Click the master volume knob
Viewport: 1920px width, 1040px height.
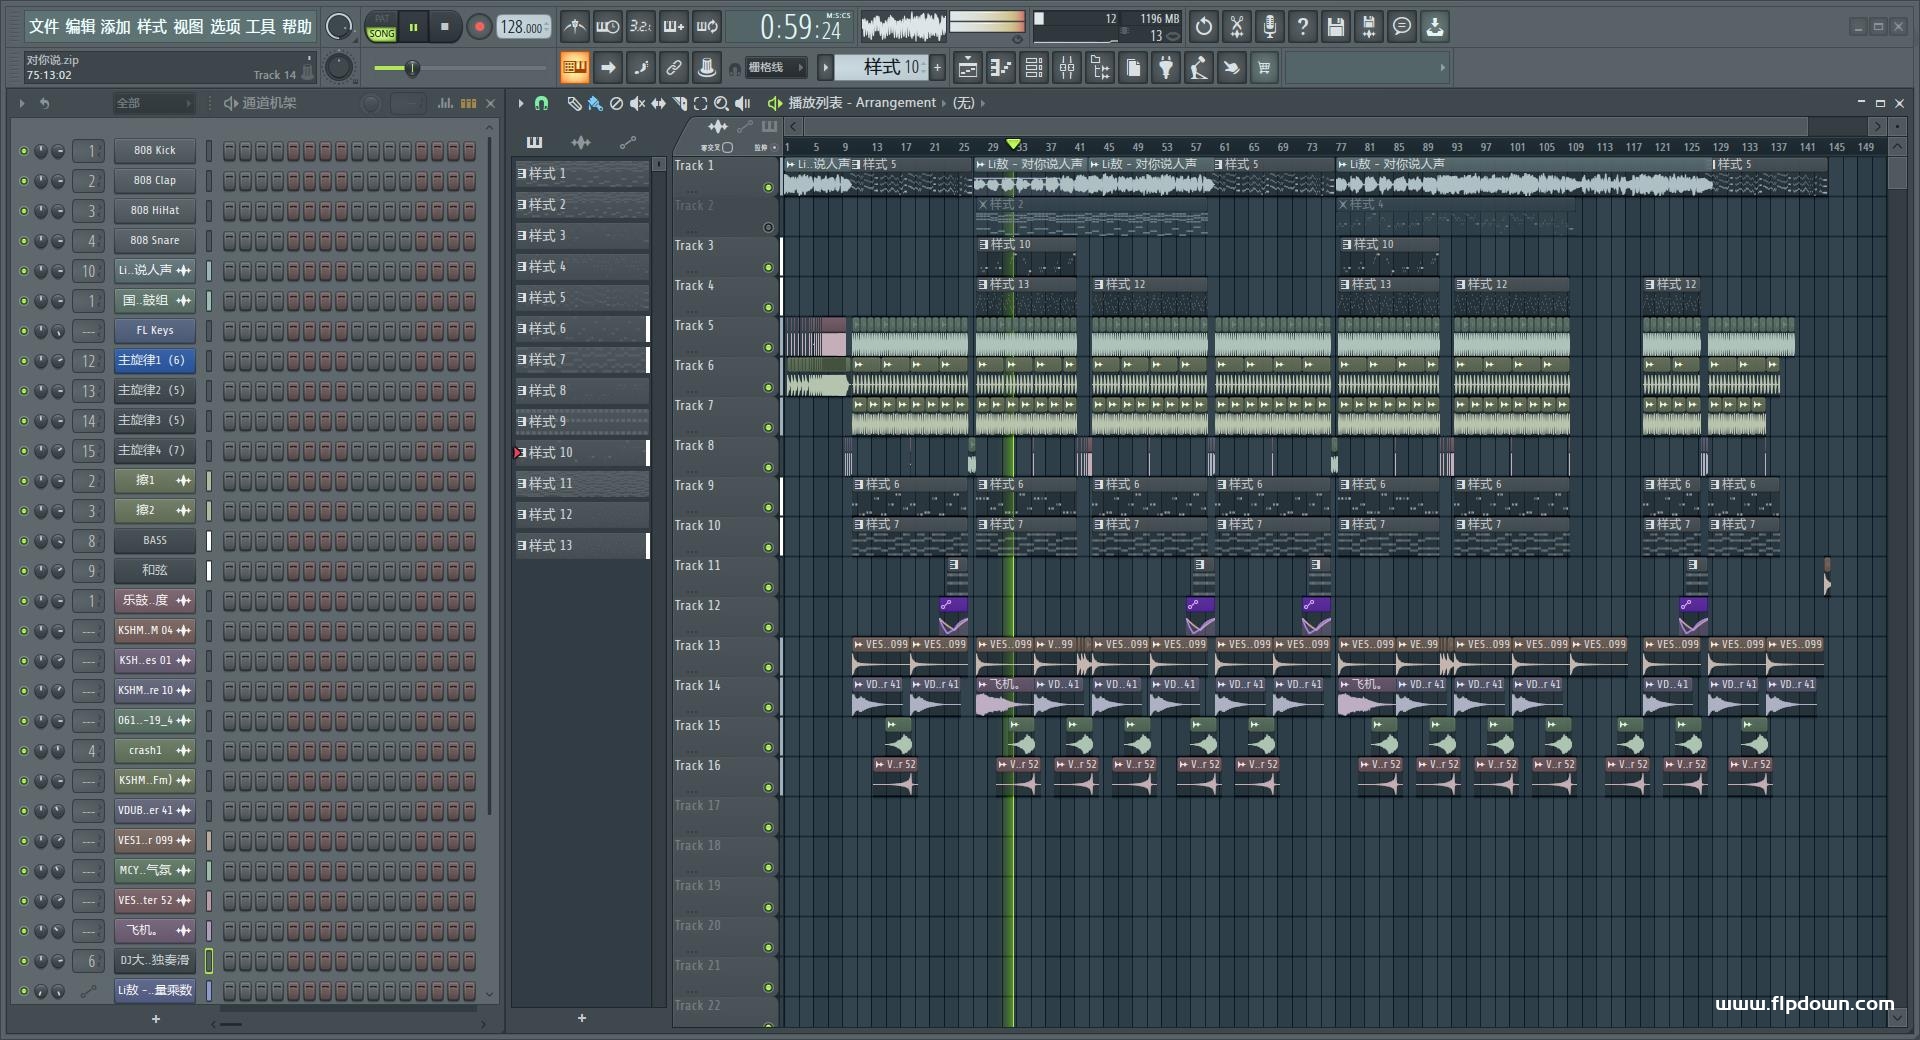339,27
